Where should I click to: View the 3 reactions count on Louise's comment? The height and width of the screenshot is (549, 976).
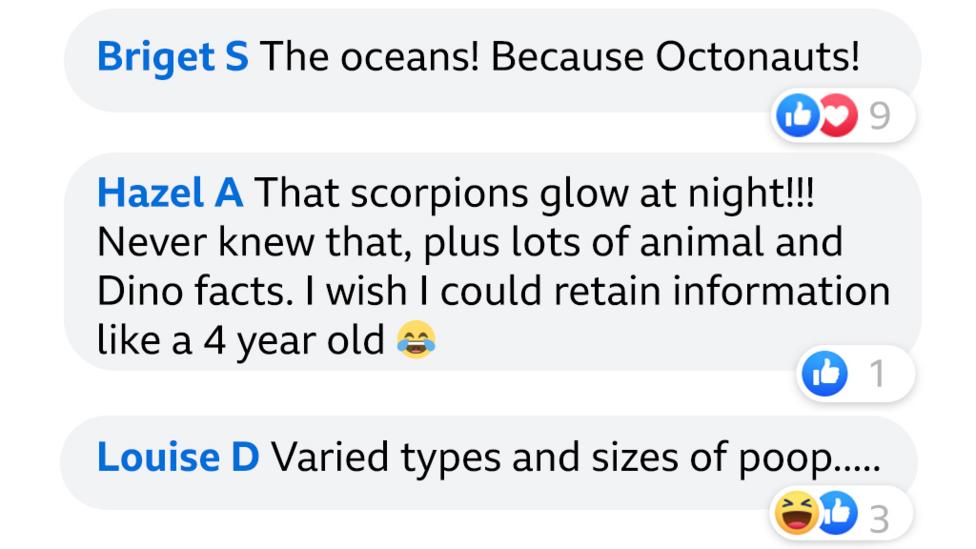(x=879, y=517)
